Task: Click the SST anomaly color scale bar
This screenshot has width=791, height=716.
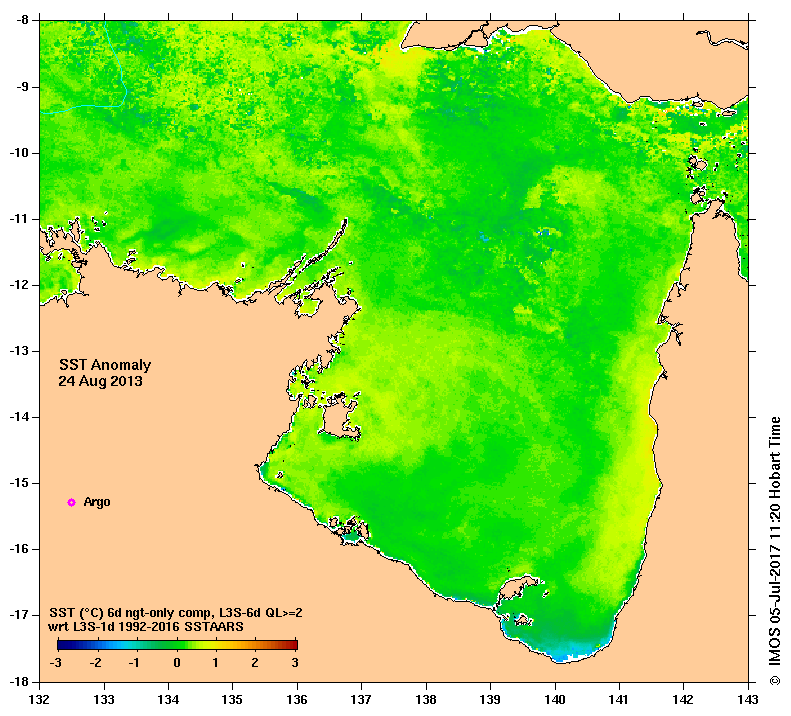Action: point(178,644)
